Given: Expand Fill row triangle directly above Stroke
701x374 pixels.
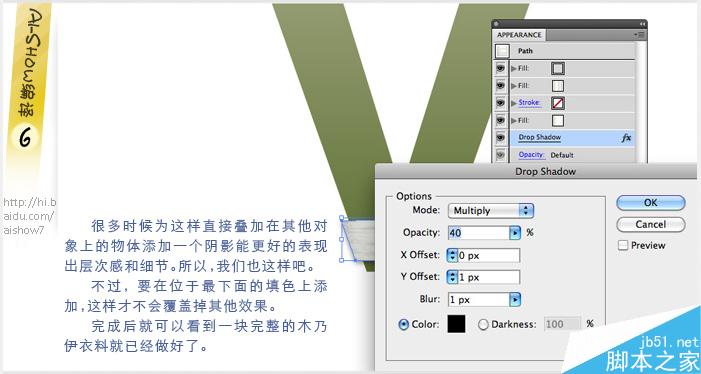Looking at the screenshot, I should [x=514, y=86].
